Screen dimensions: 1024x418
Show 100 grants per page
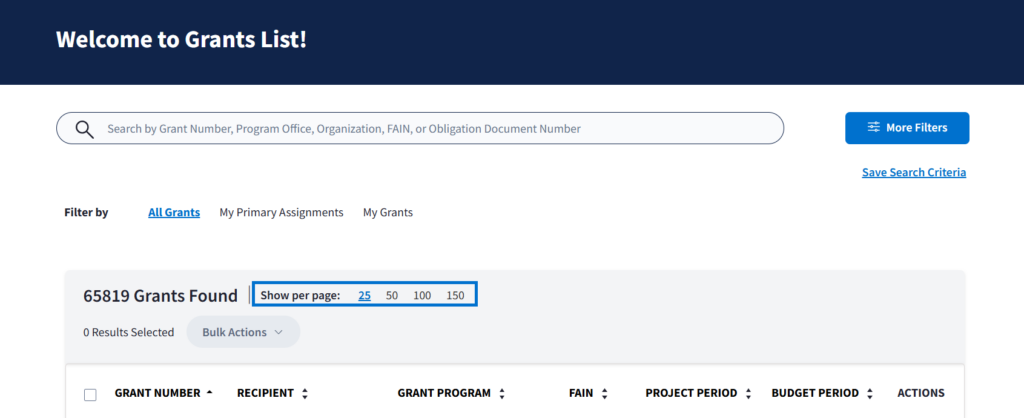[422, 296]
